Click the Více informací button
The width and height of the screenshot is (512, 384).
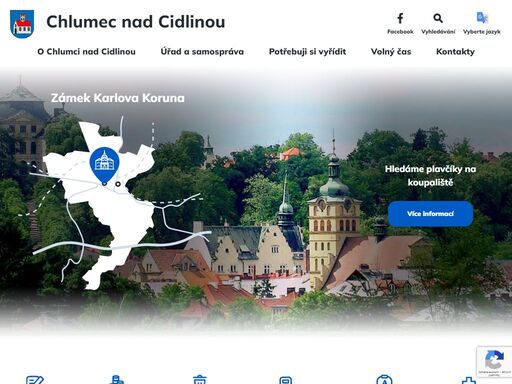pyautogui.click(x=430, y=214)
